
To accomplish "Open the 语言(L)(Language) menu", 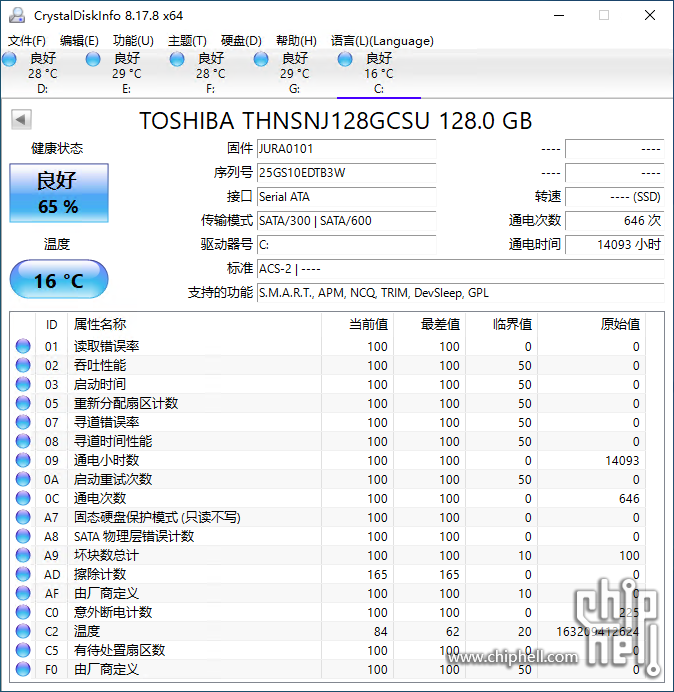I will click(382, 41).
